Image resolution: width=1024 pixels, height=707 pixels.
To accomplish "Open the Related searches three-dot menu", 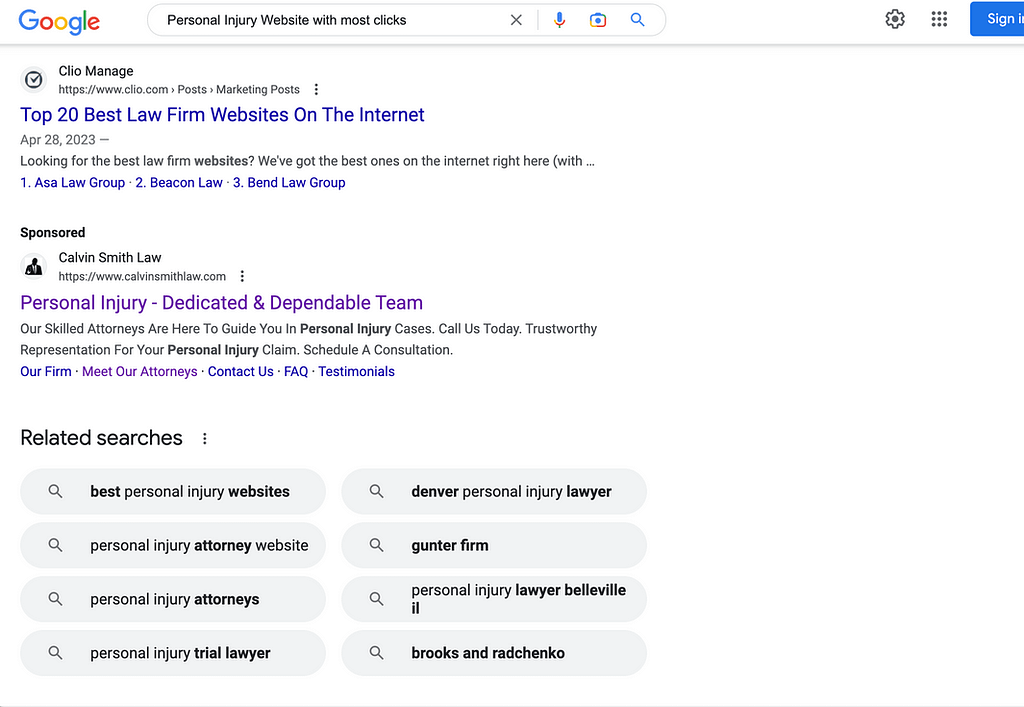I will pos(204,439).
